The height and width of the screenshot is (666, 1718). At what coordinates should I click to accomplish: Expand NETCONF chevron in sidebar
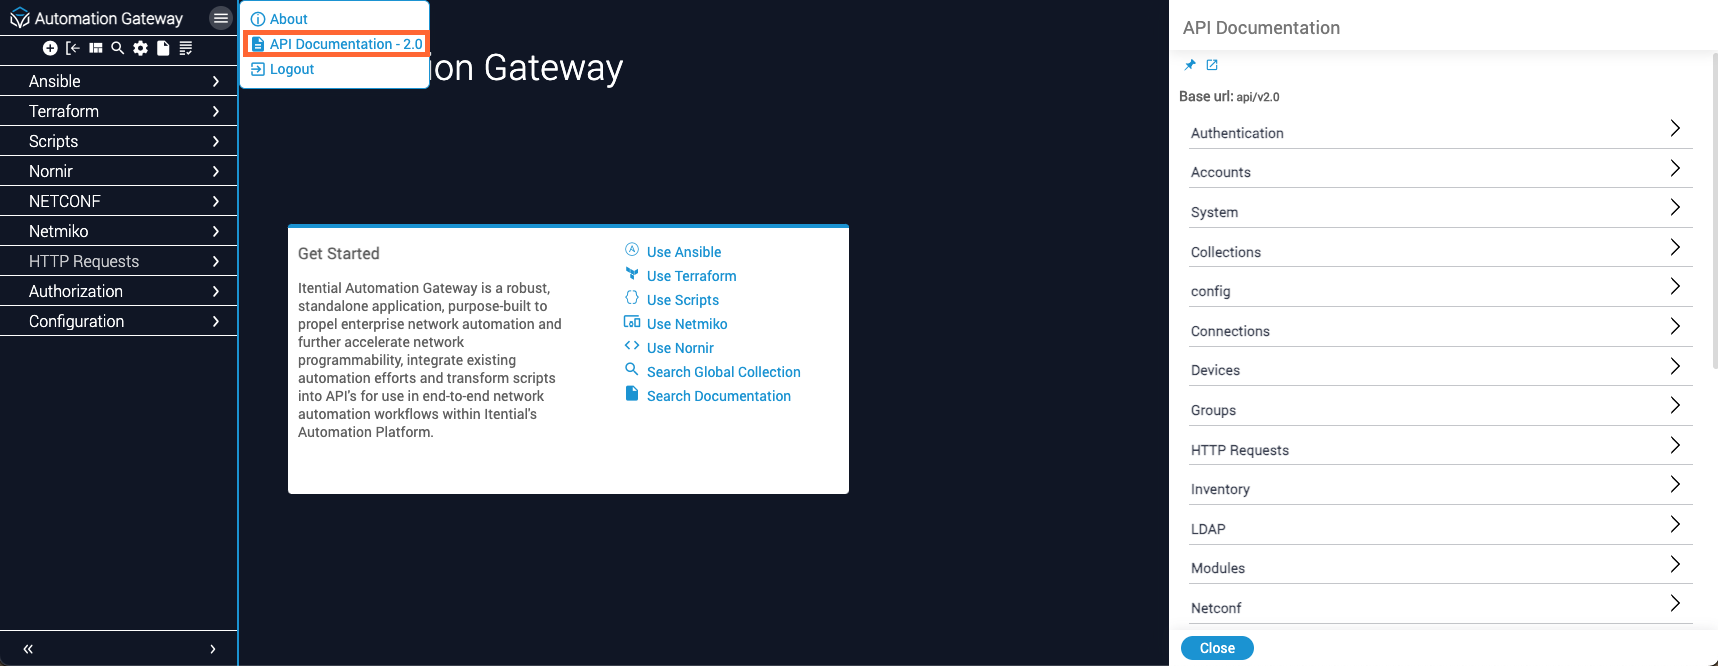click(216, 201)
